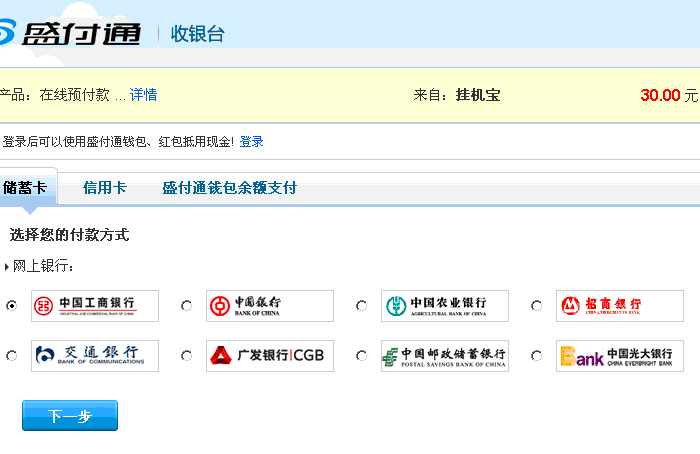Screen dimensions: 700x454
Task: Switch to the 信用卡 tab
Action: coord(105,187)
